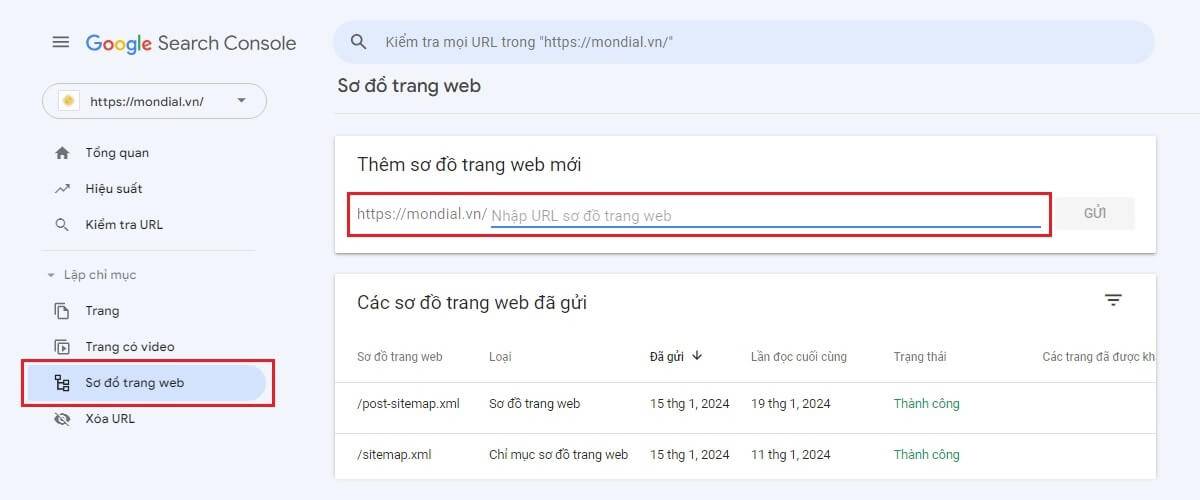The width and height of the screenshot is (1200, 500).
Task: Open the hamburger main menu
Action: click(x=61, y=42)
